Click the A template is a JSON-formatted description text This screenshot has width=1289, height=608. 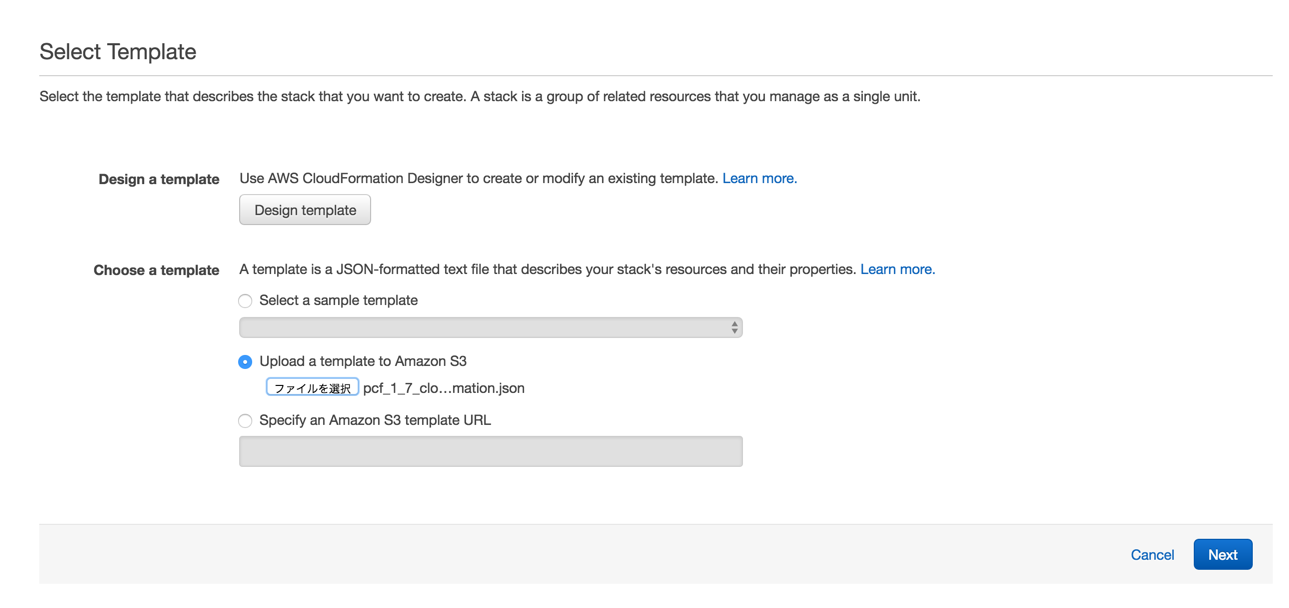tap(547, 269)
